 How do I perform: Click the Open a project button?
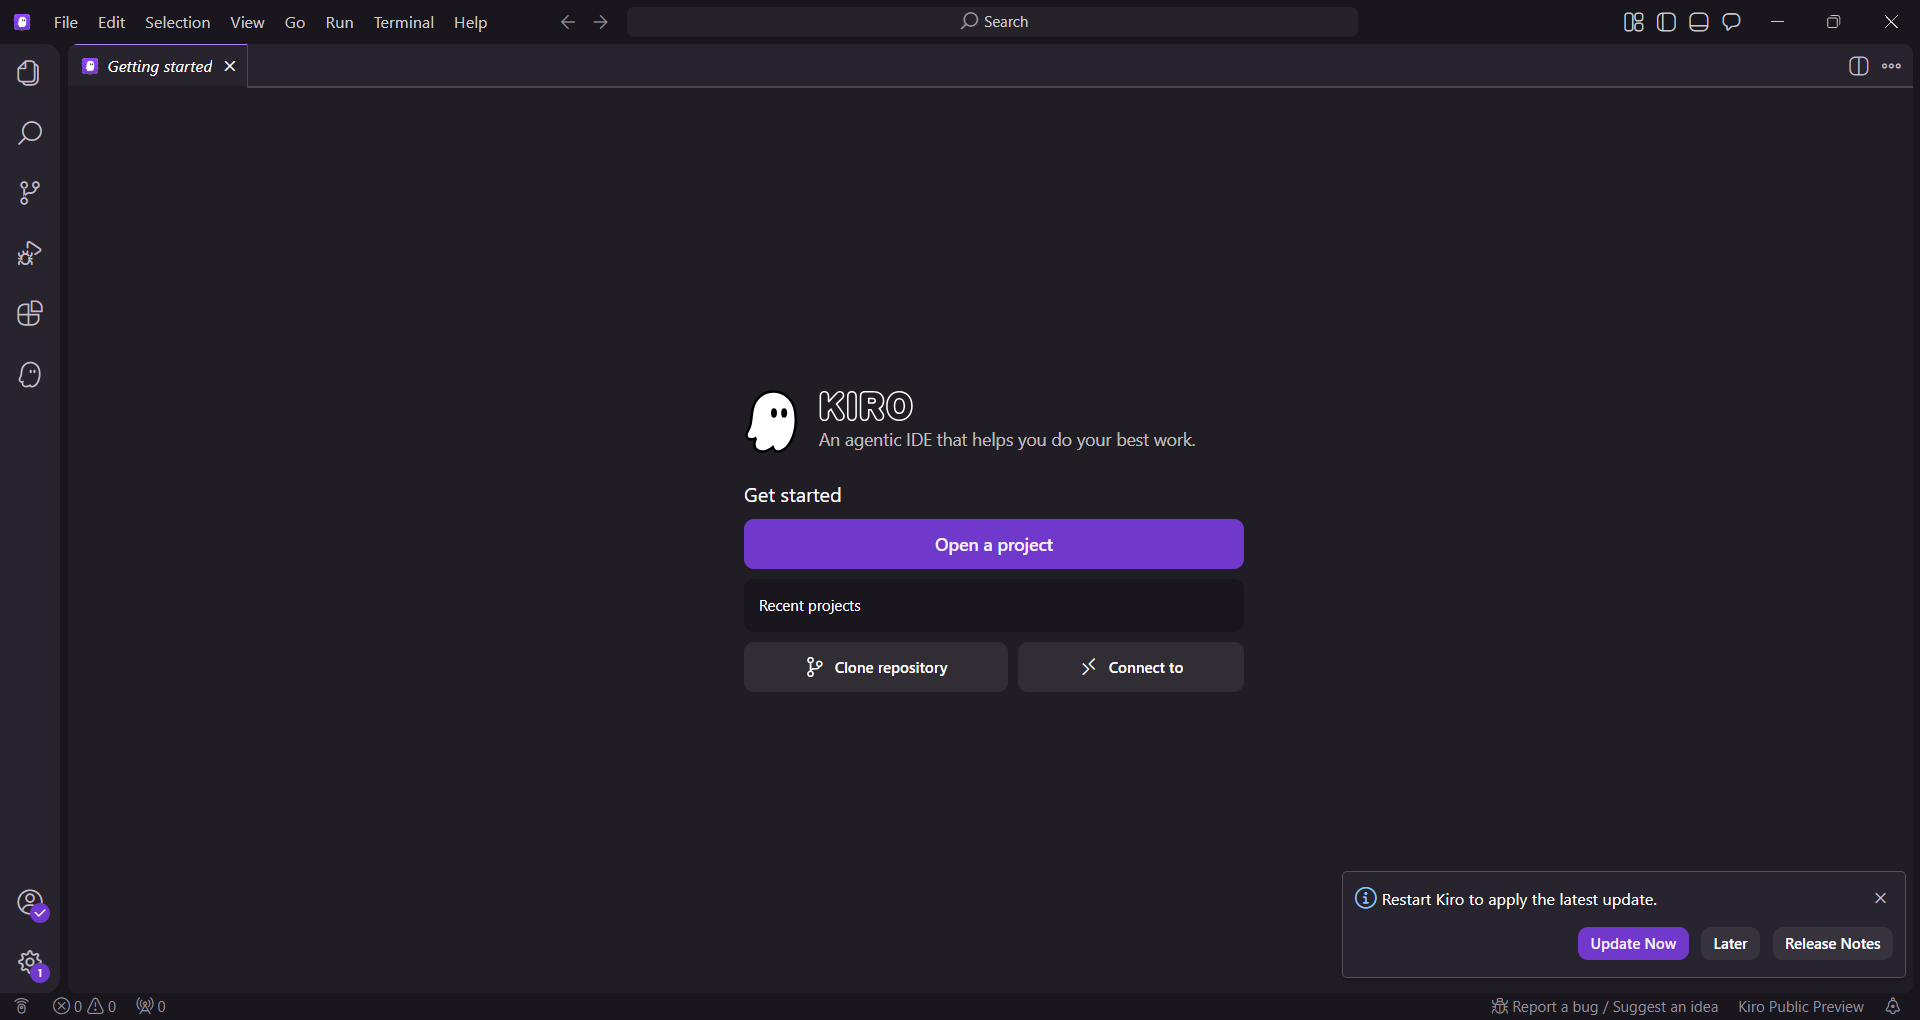pos(993,545)
